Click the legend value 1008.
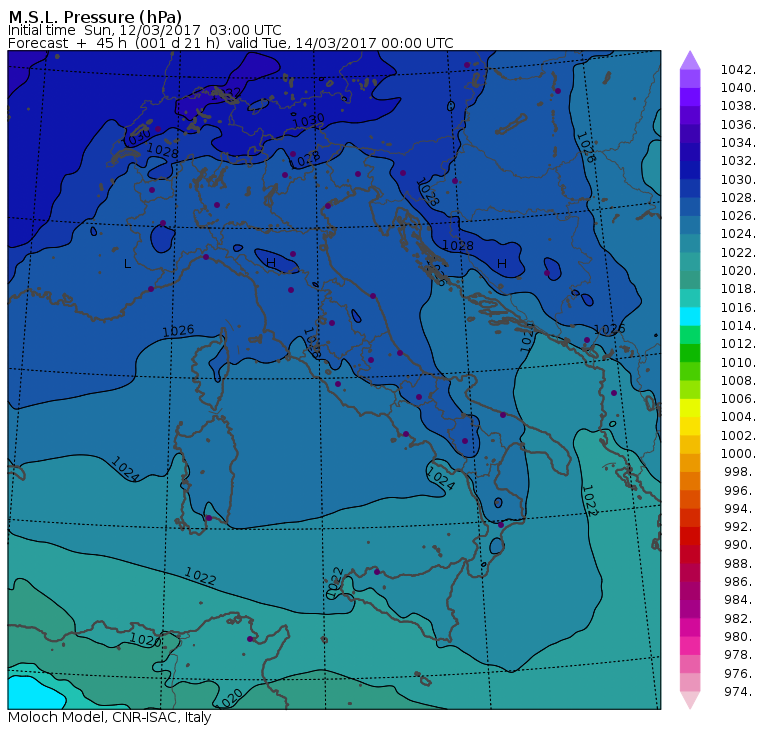Image resolution: width=760 pixels, height=731 pixels. pos(738,381)
